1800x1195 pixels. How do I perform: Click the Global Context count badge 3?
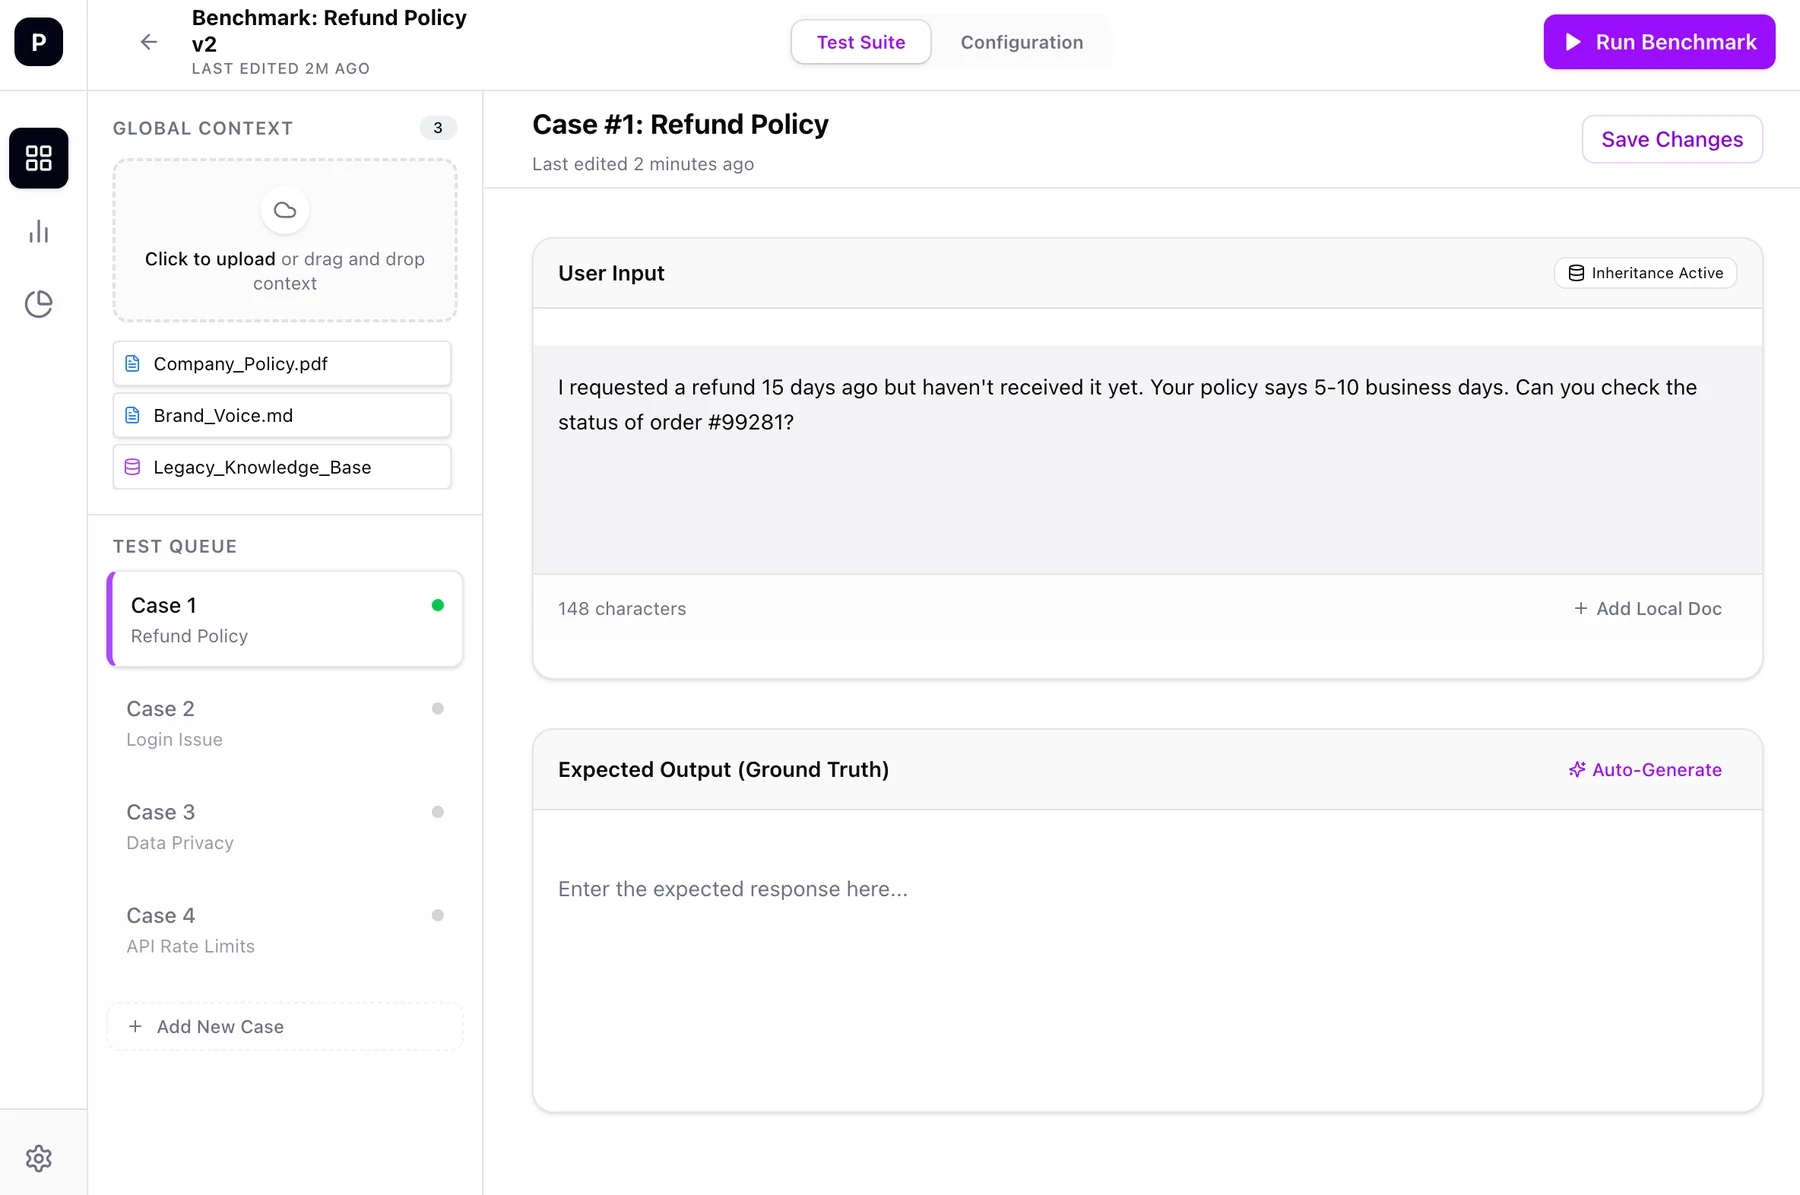pos(437,128)
